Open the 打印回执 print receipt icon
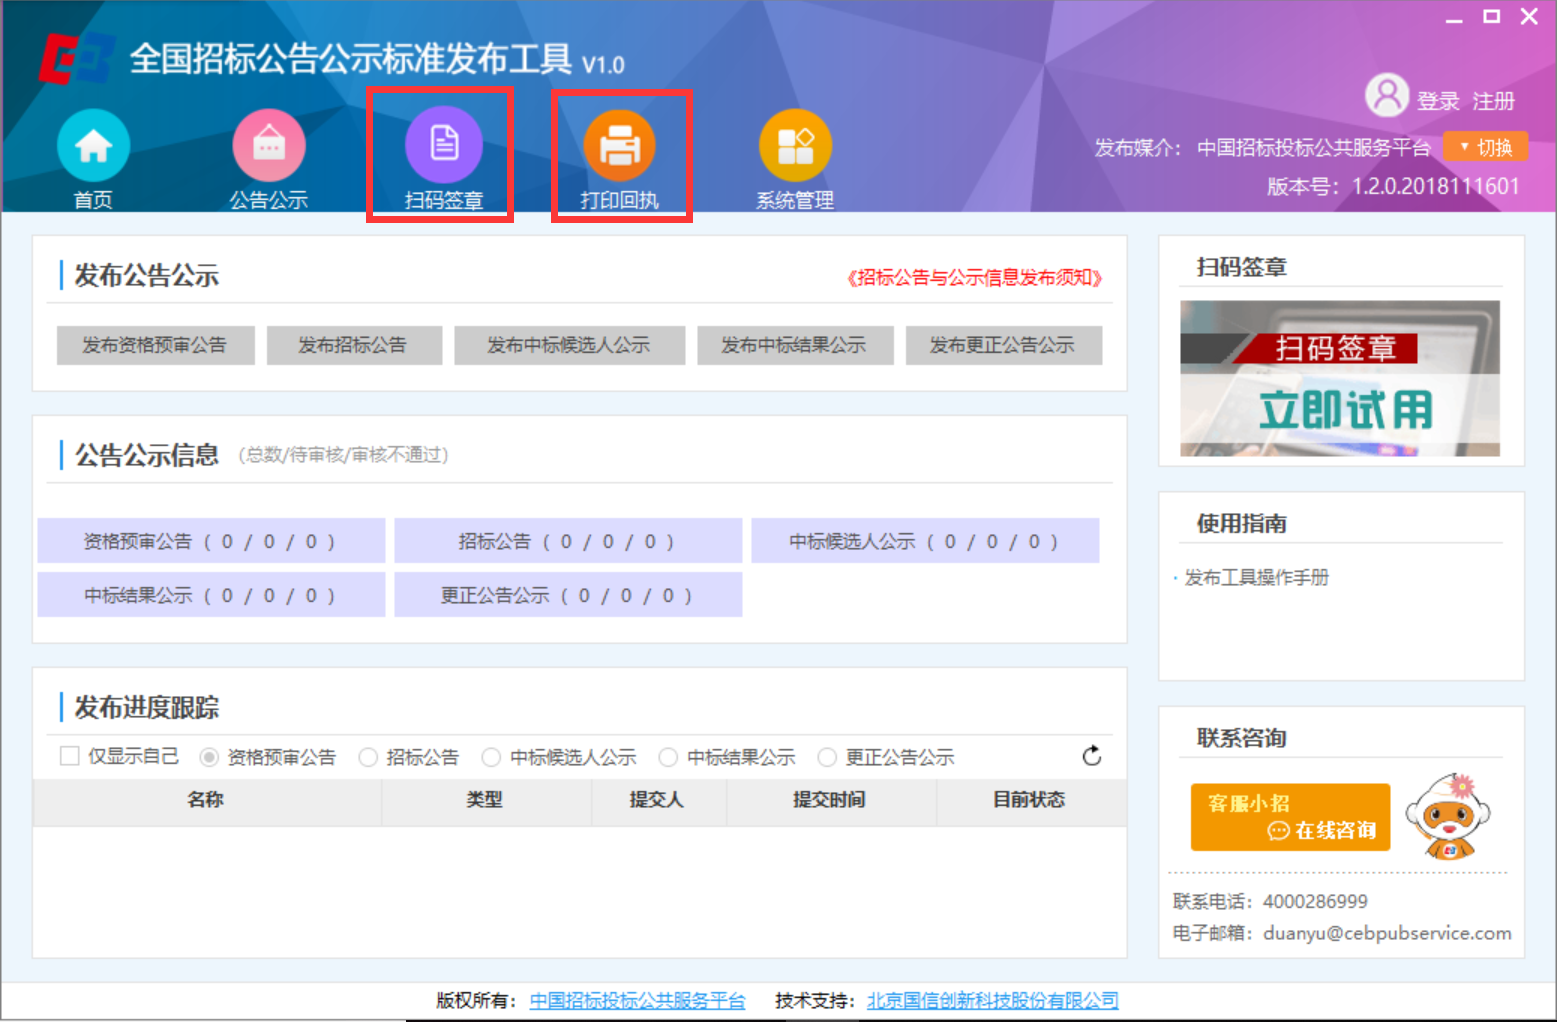The width and height of the screenshot is (1557, 1022). (621, 143)
